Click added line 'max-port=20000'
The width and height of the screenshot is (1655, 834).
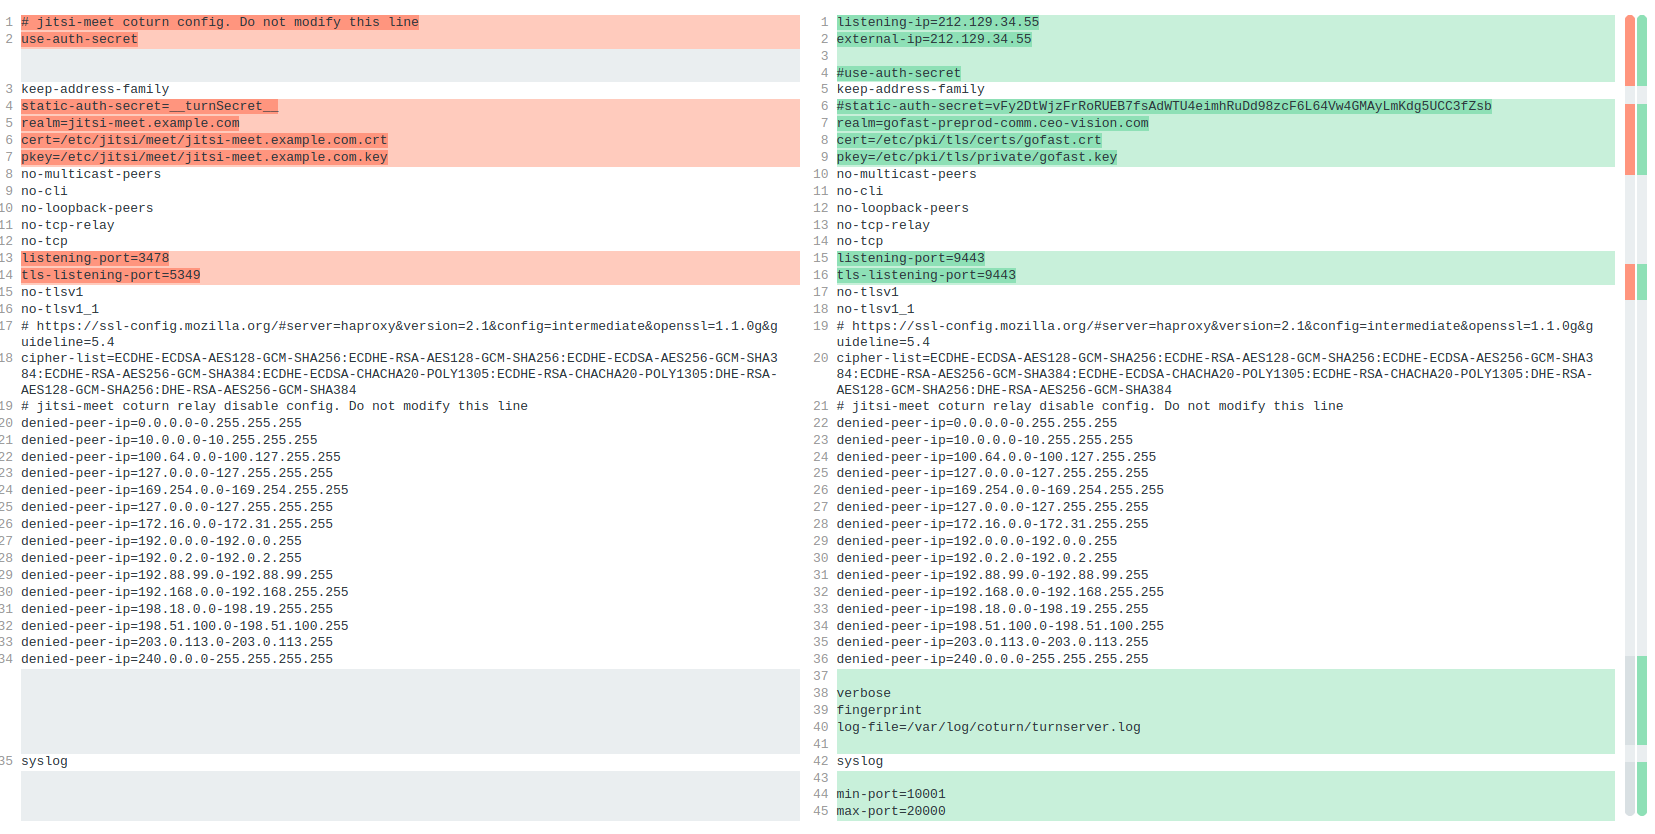pyautogui.click(x=891, y=811)
